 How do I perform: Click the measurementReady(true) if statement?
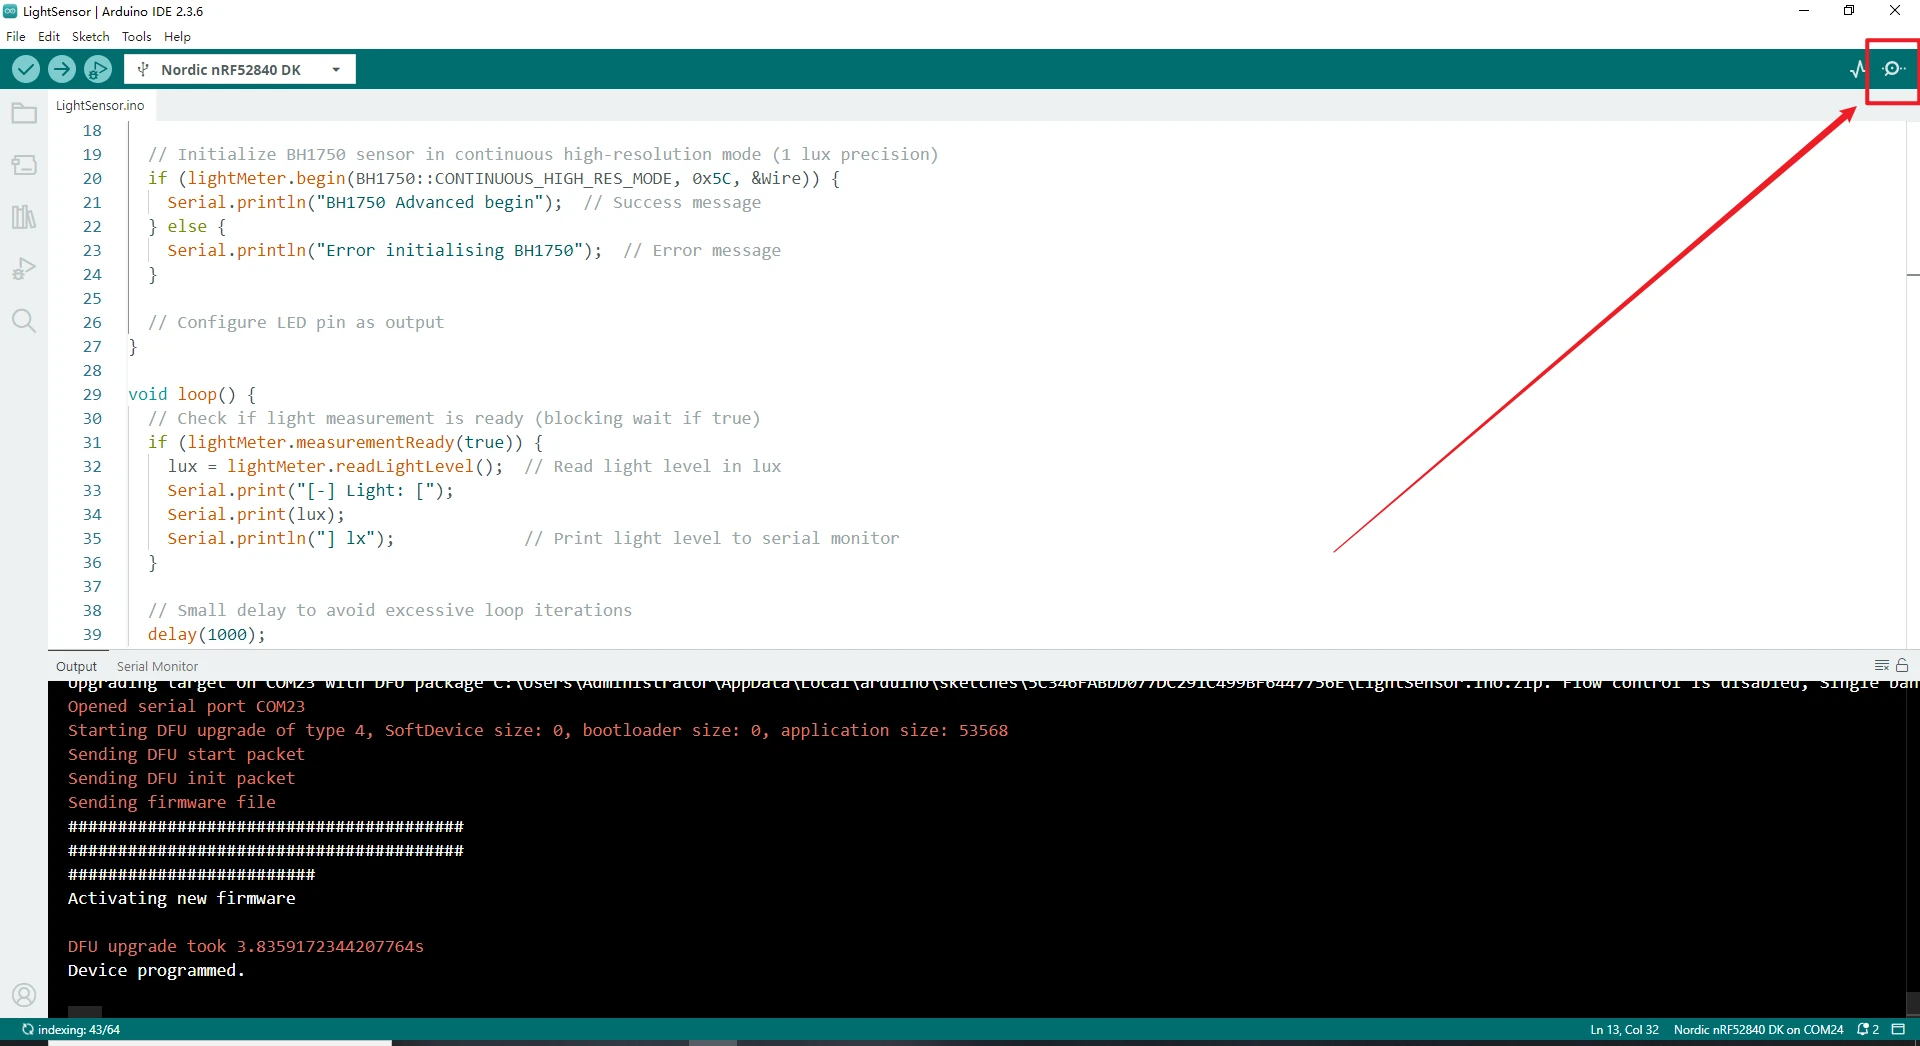[345, 442]
